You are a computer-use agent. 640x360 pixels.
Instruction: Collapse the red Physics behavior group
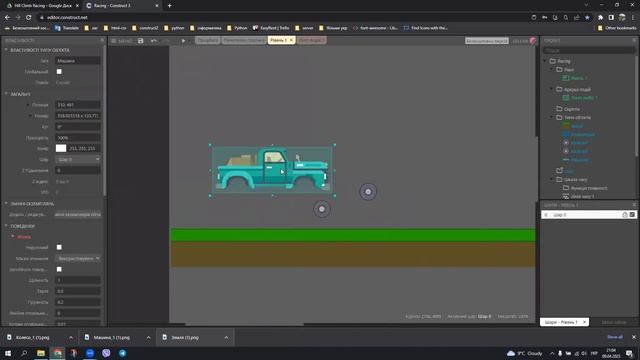click(x=13, y=237)
